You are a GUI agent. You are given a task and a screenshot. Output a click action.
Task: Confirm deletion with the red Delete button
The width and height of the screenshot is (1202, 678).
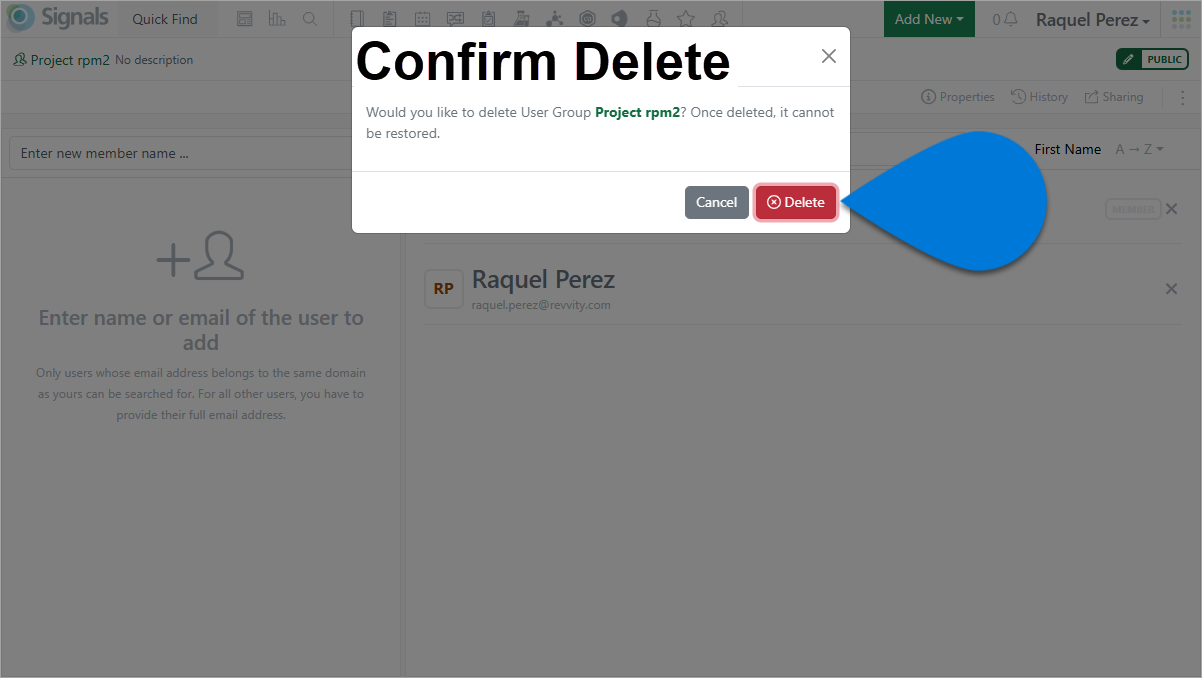(x=795, y=202)
